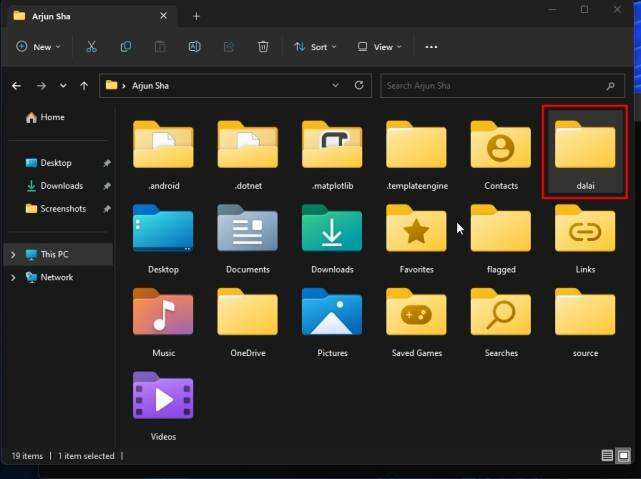Image resolution: width=641 pixels, height=479 pixels.
Task: Add a new tab with plus button
Action: click(x=196, y=16)
